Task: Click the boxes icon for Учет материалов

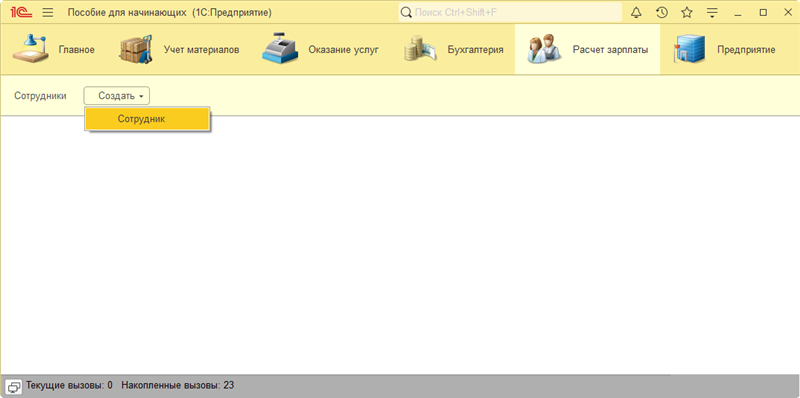Action: click(x=136, y=49)
